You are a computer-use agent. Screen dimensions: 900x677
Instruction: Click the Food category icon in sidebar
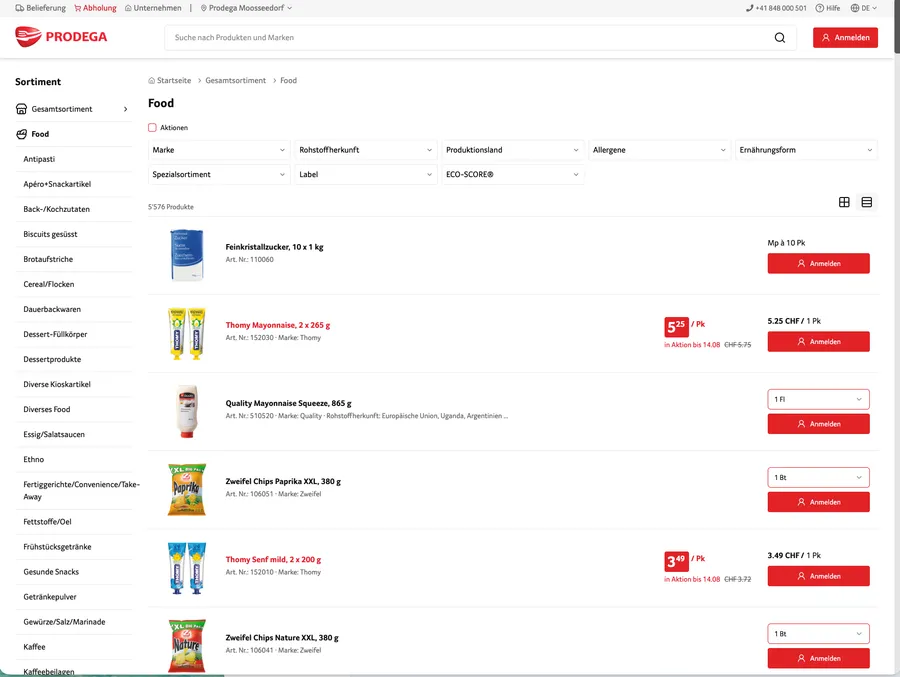21,134
